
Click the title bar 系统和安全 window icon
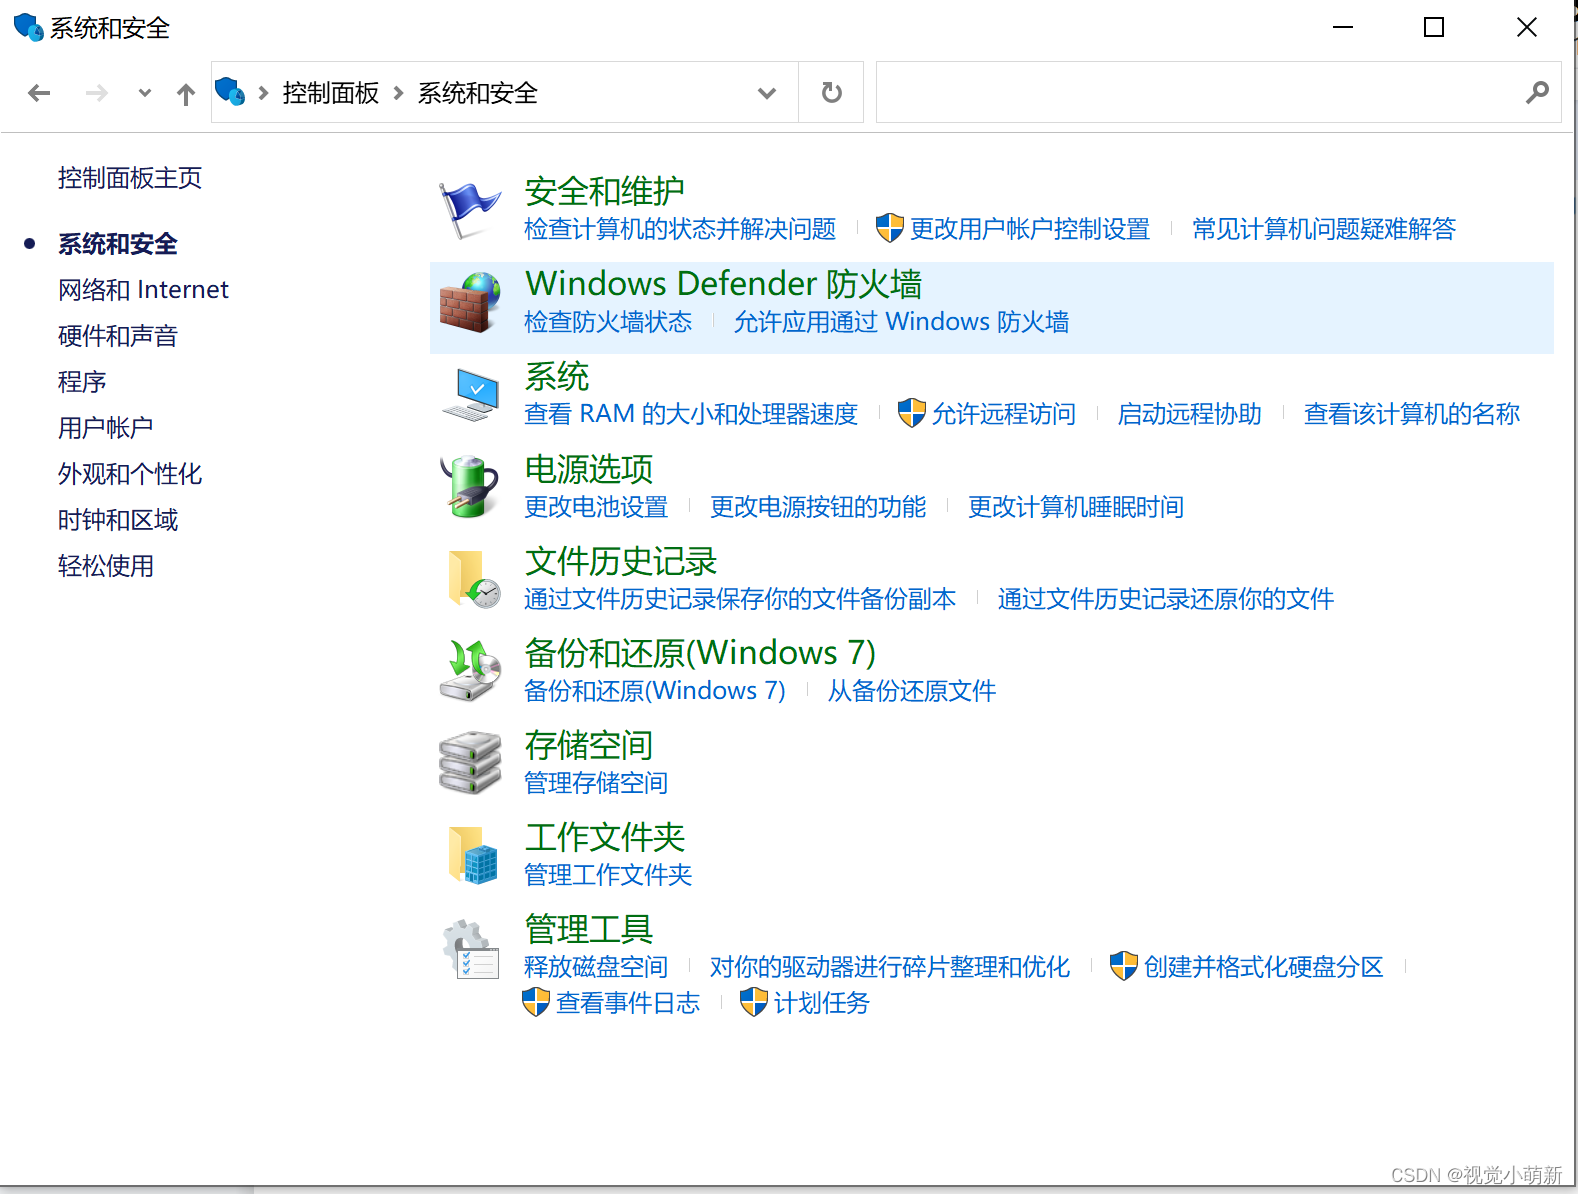pyautogui.click(x=28, y=27)
